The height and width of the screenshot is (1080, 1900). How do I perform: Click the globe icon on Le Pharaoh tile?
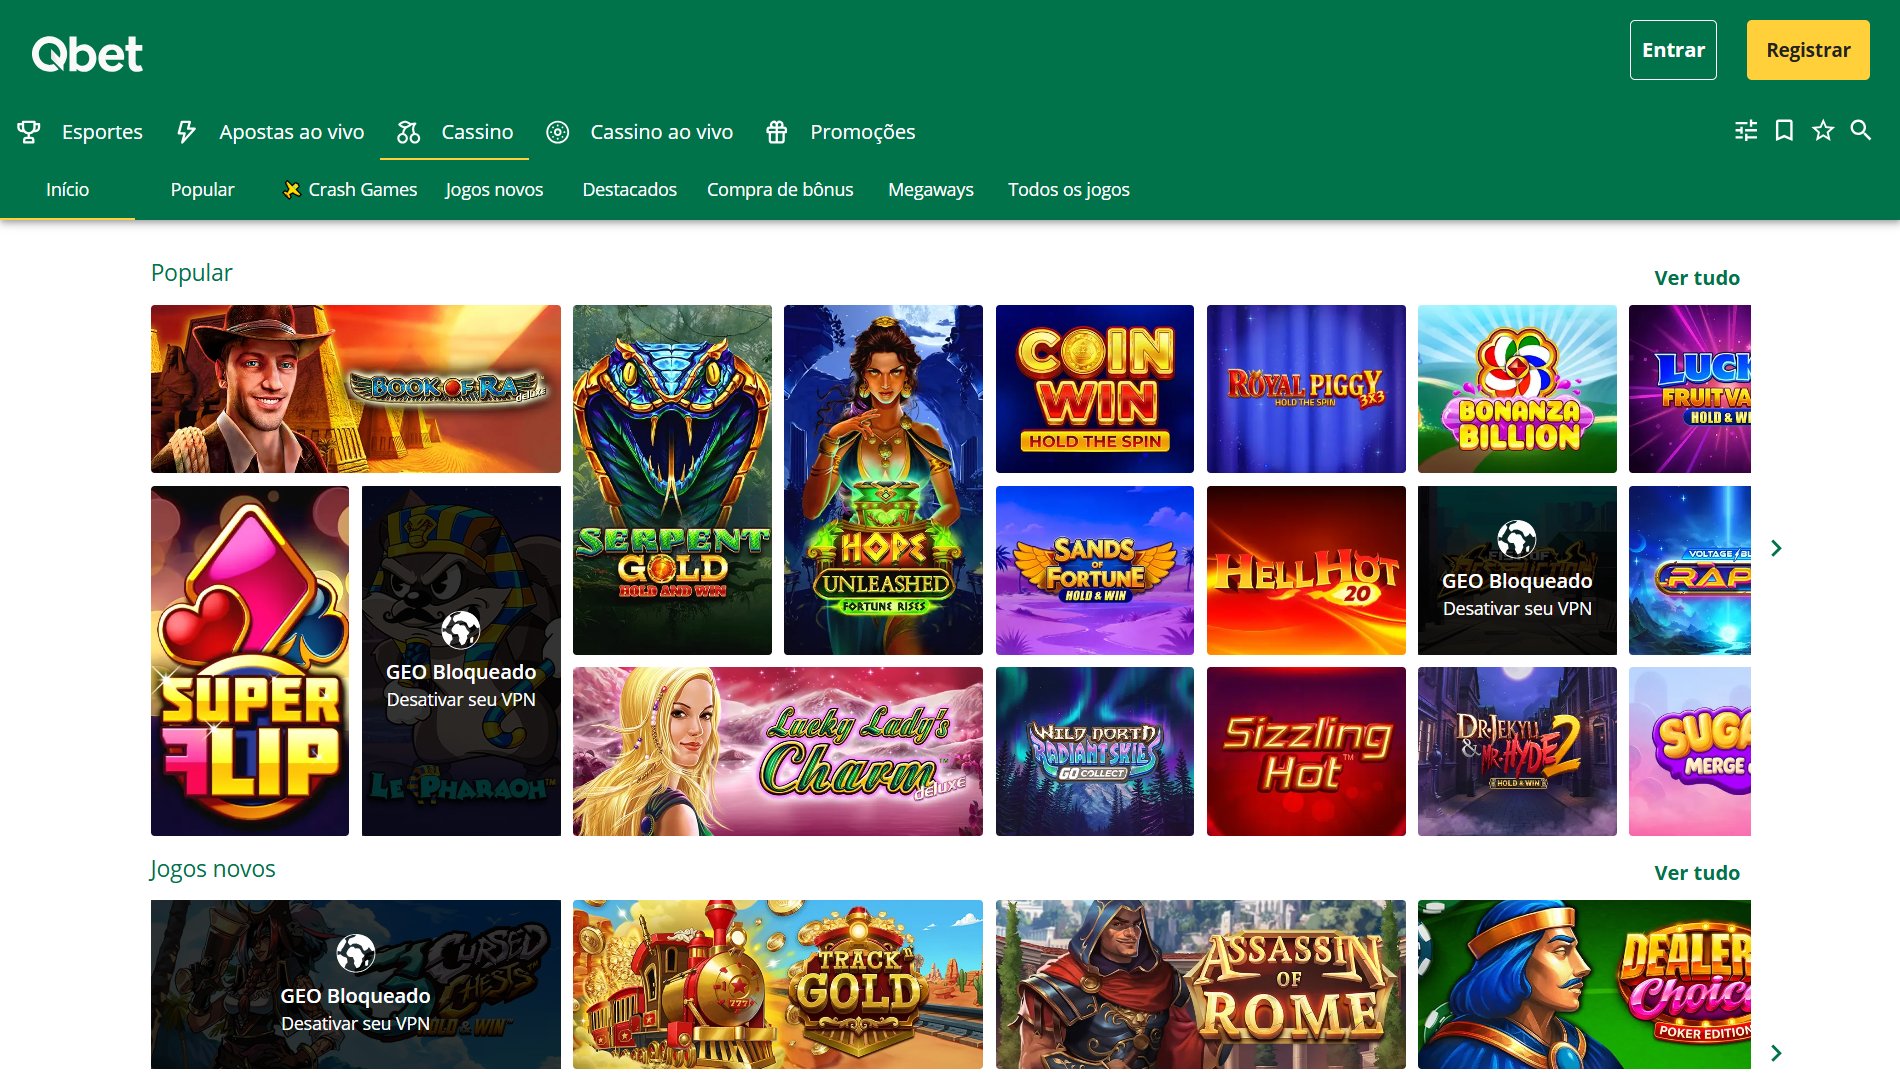tap(461, 630)
